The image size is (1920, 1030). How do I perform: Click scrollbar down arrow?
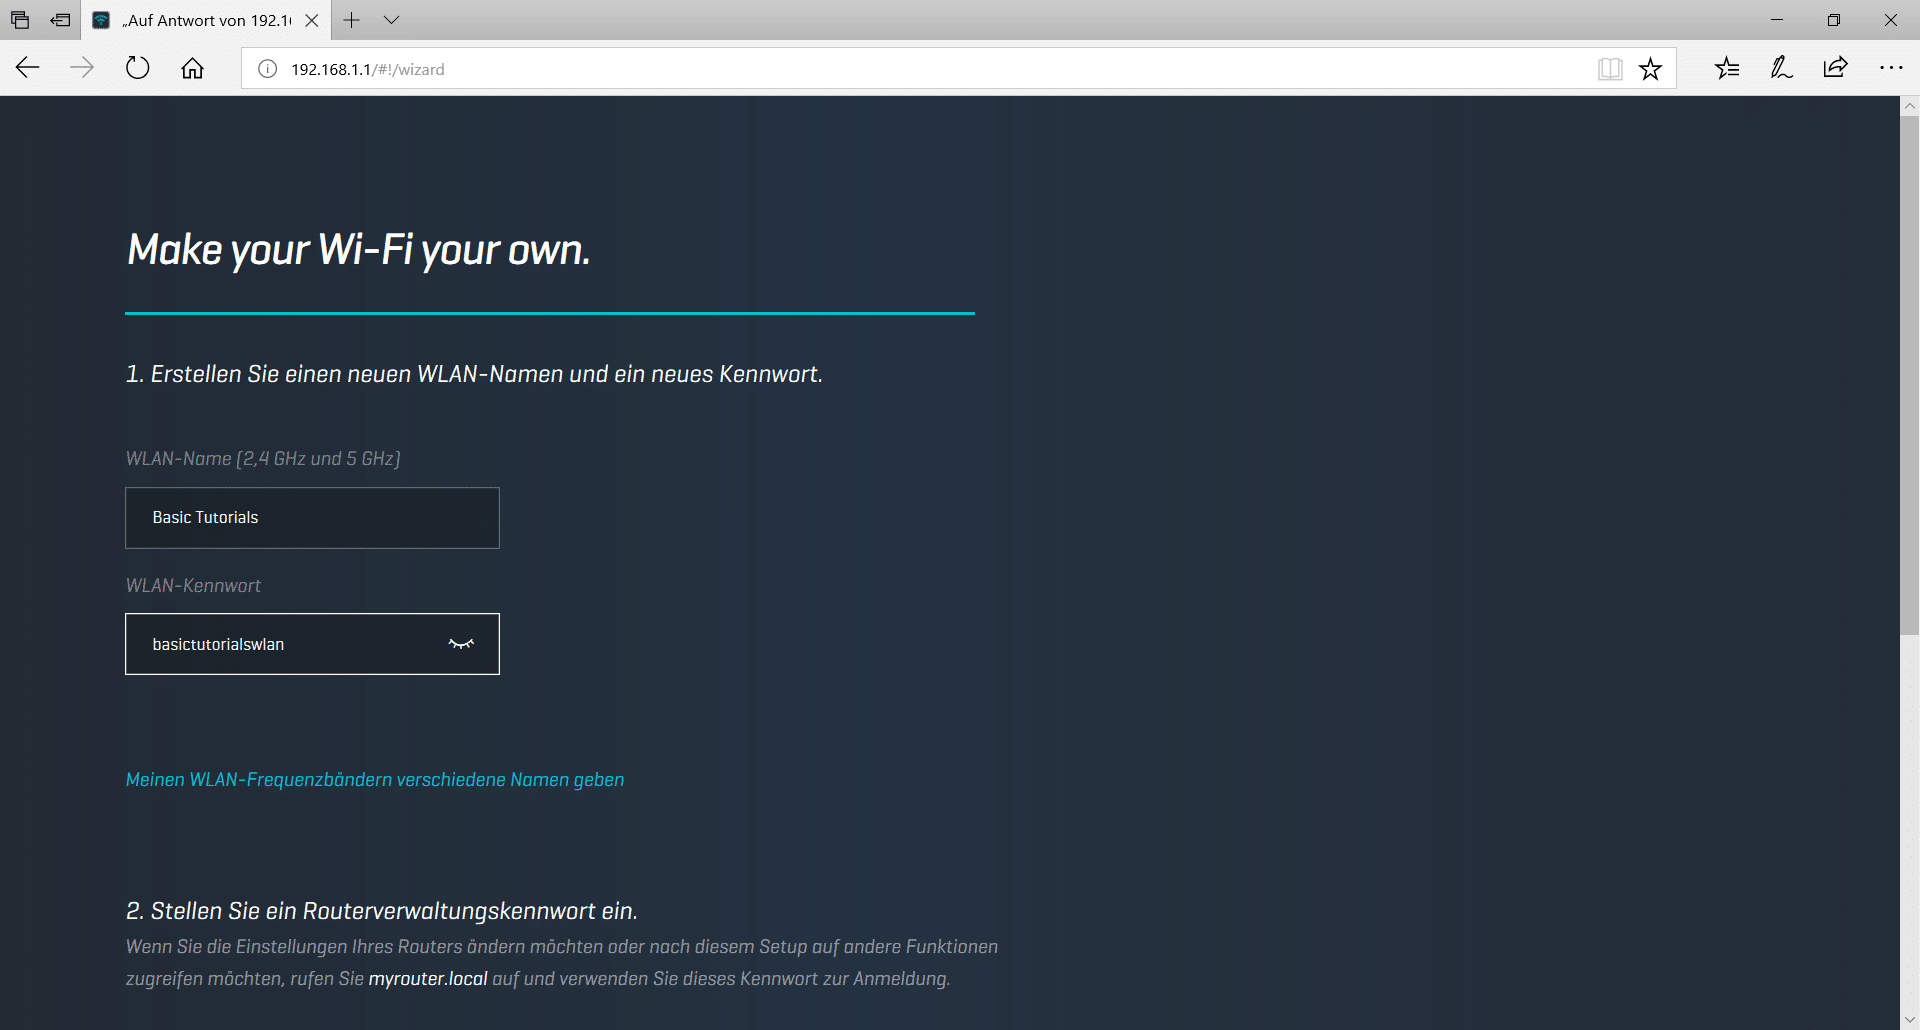[1910, 1019]
